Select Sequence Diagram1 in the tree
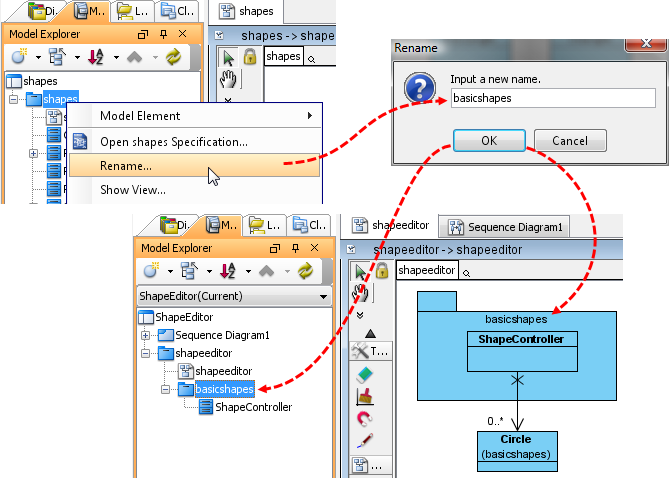Image resolution: width=669 pixels, height=478 pixels. tap(214, 335)
